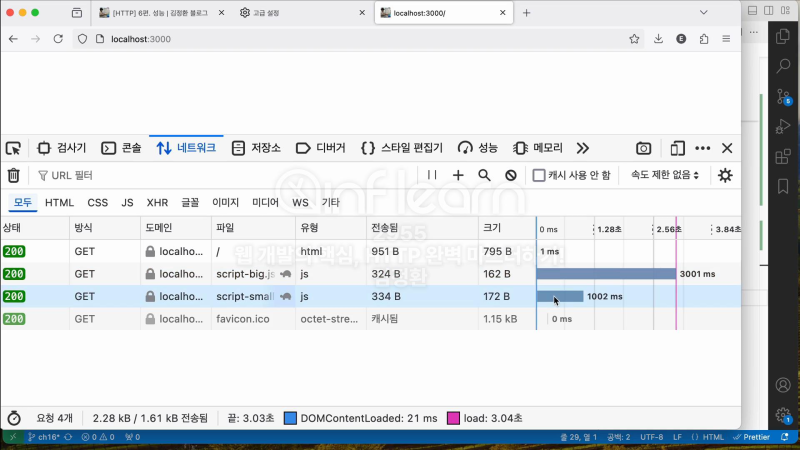Select the script-big.js request row
Screen dimensions: 800x450
click(250, 273)
